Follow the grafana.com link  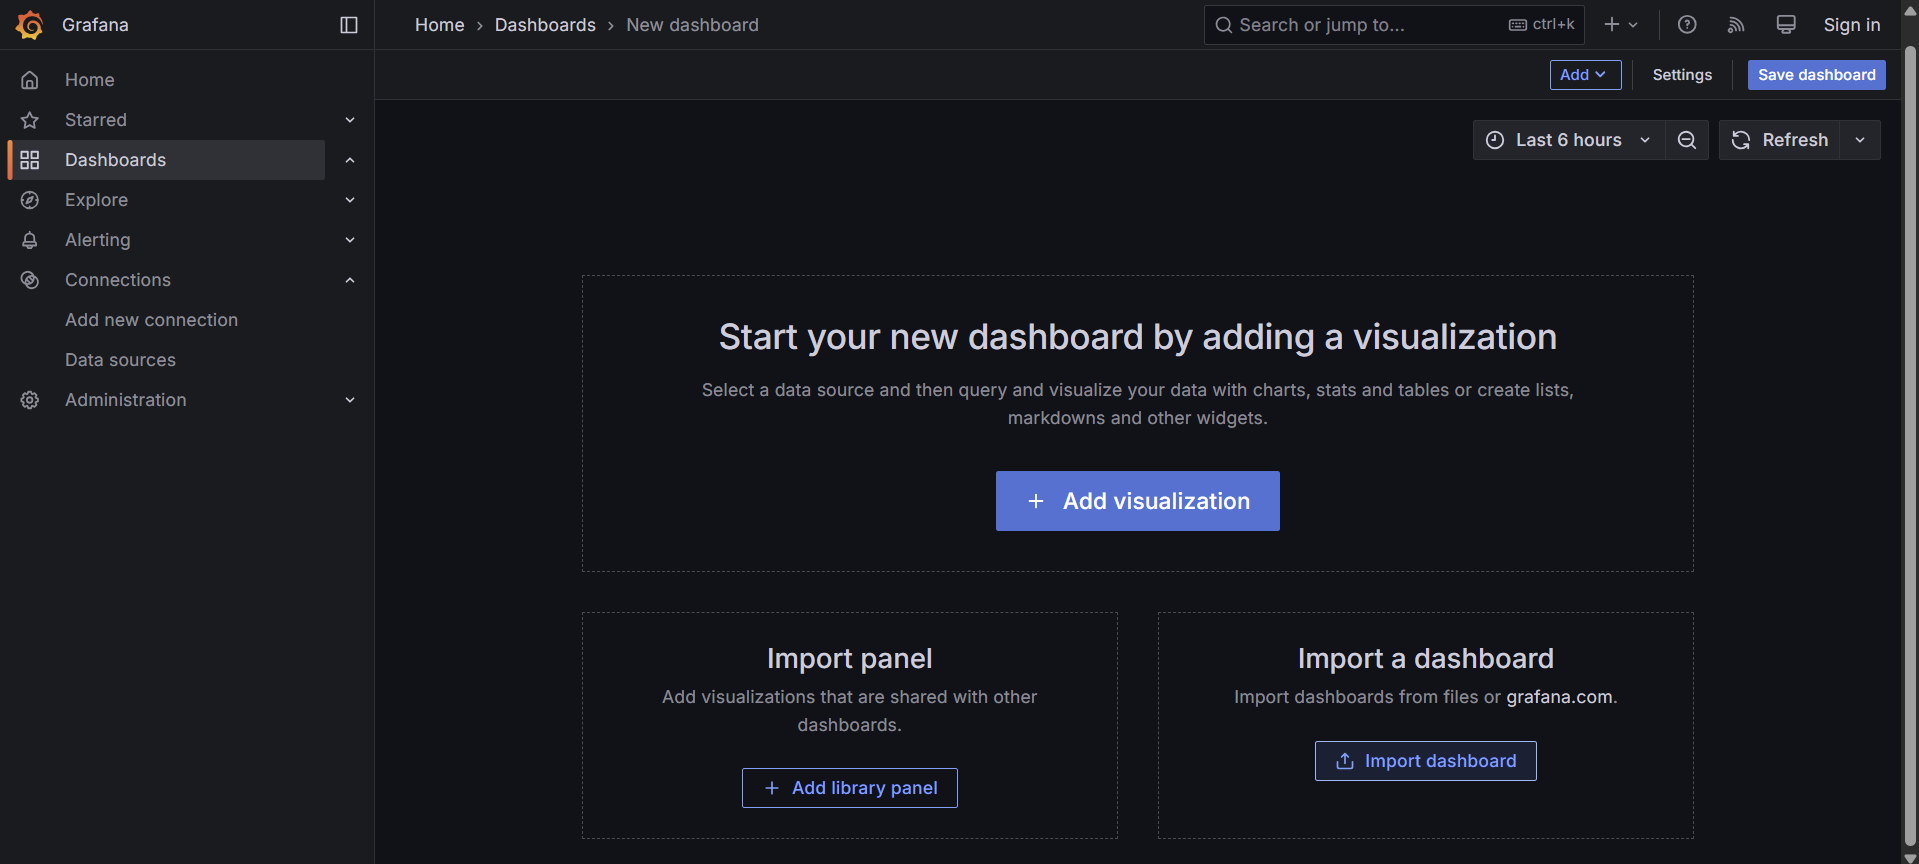click(1559, 697)
